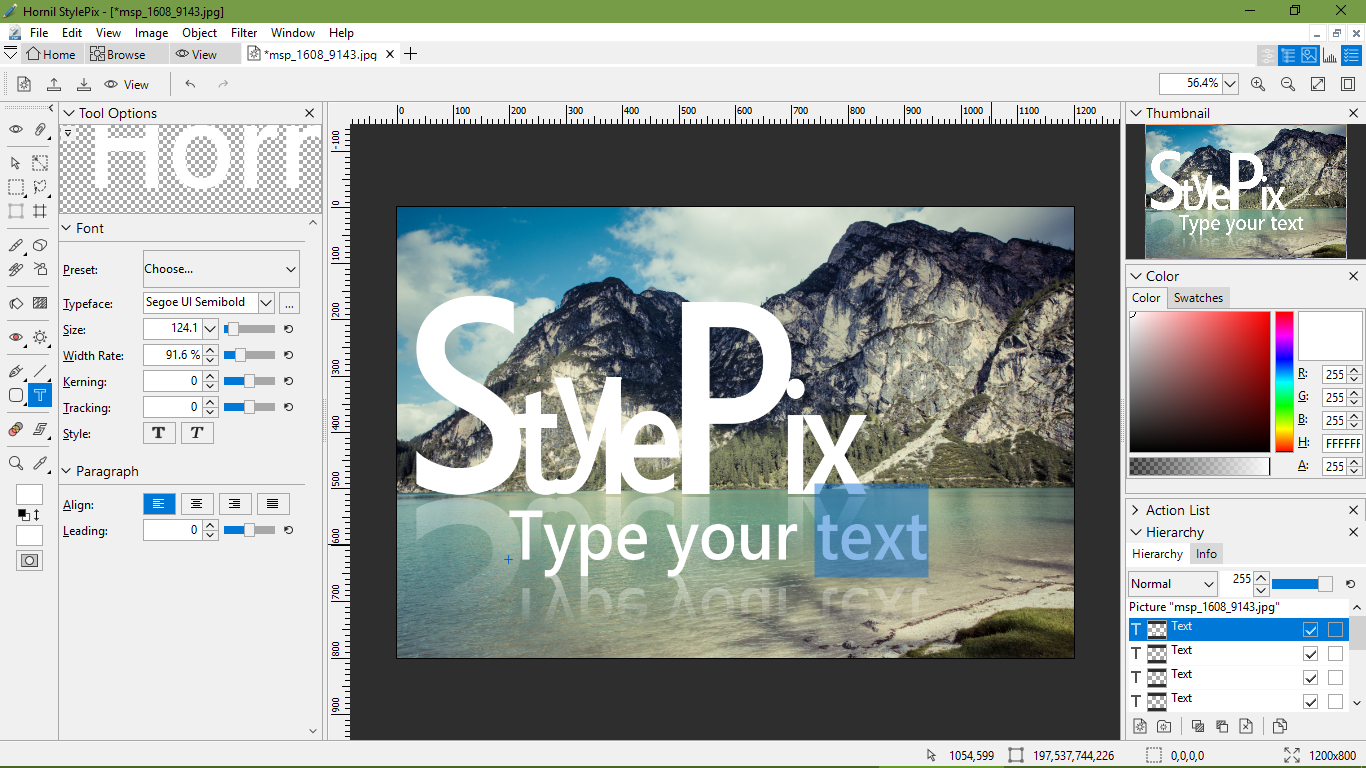This screenshot has width=1366, height=768.
Task: Pick the Zoom magnifier tool in the toolbox
Action: [x=16, y=463]
